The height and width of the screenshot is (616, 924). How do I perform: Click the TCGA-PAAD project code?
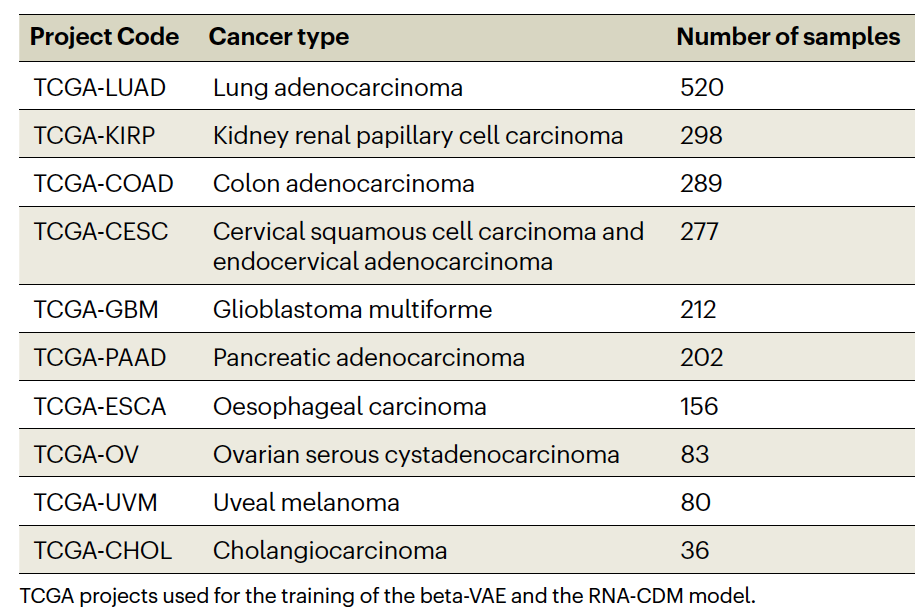[x=100, y=358]
